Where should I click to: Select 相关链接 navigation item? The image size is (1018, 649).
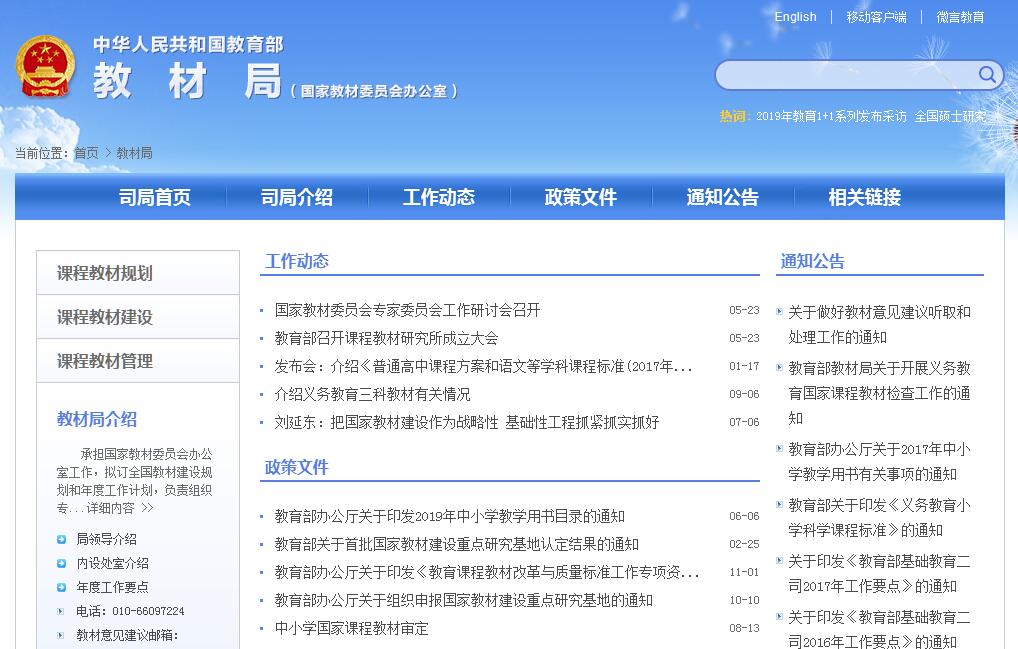[864, 197]
